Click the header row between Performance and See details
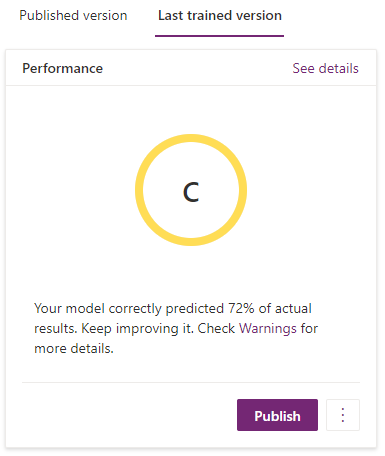 click(197, 68)
